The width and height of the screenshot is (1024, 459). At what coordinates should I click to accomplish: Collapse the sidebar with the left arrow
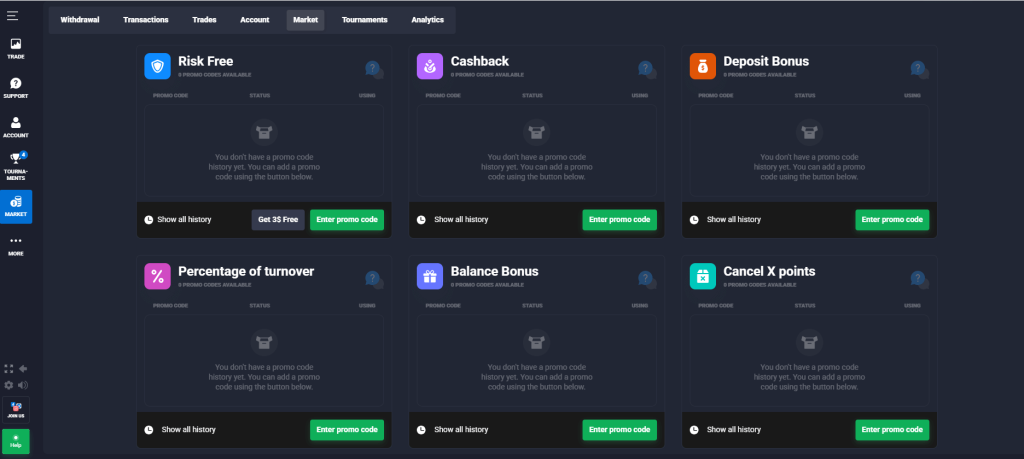pyautogui.click(x=23, y=369)
